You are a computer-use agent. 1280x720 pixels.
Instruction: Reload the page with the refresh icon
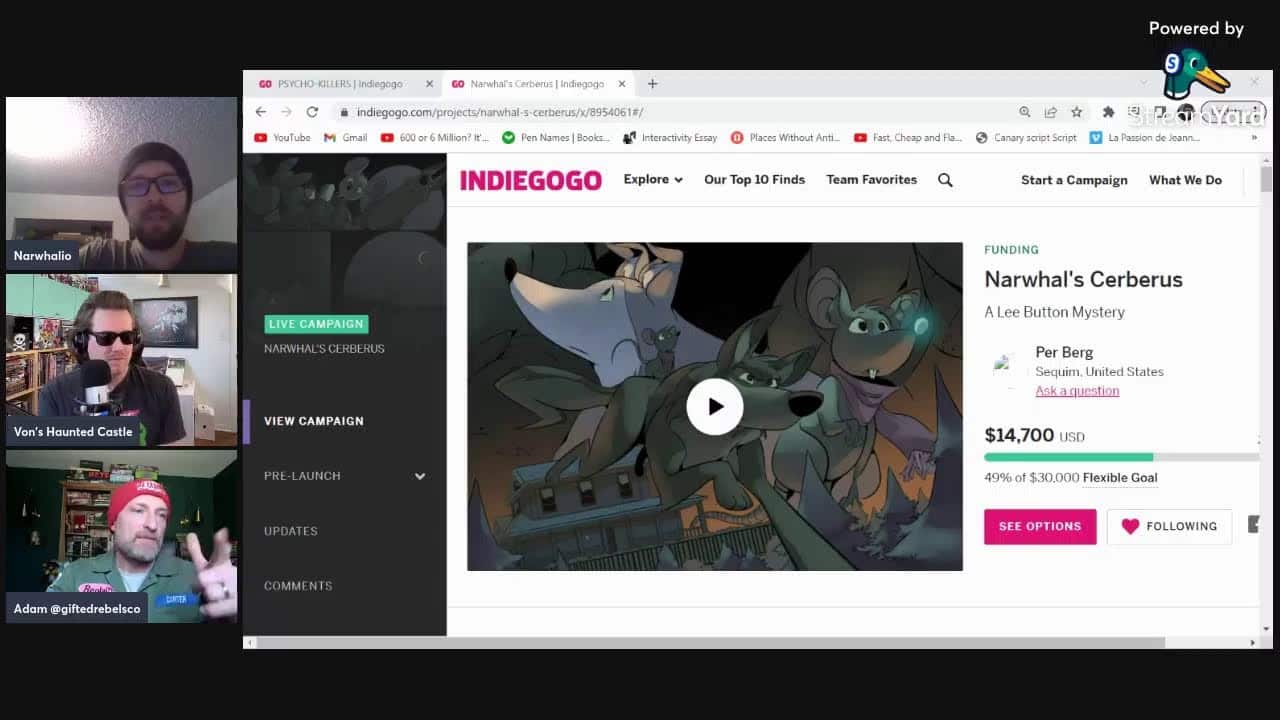click(x=312, y=112)
